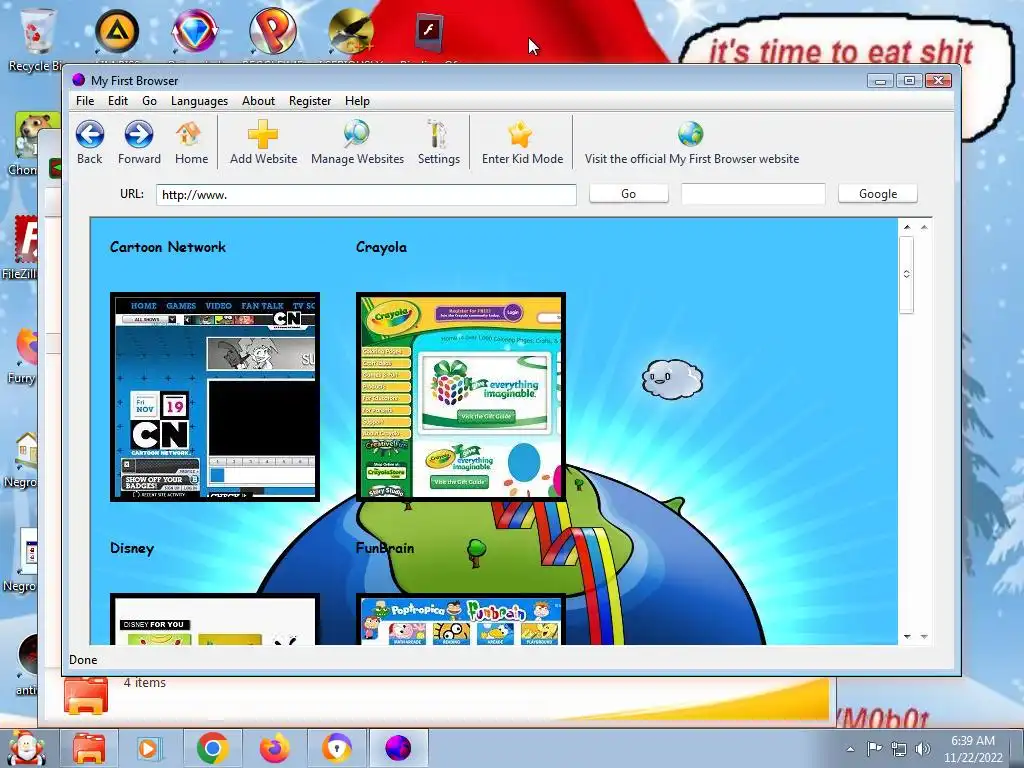Click the FunBrain heading text
The image size is (1024, 768).
point(385,548)
